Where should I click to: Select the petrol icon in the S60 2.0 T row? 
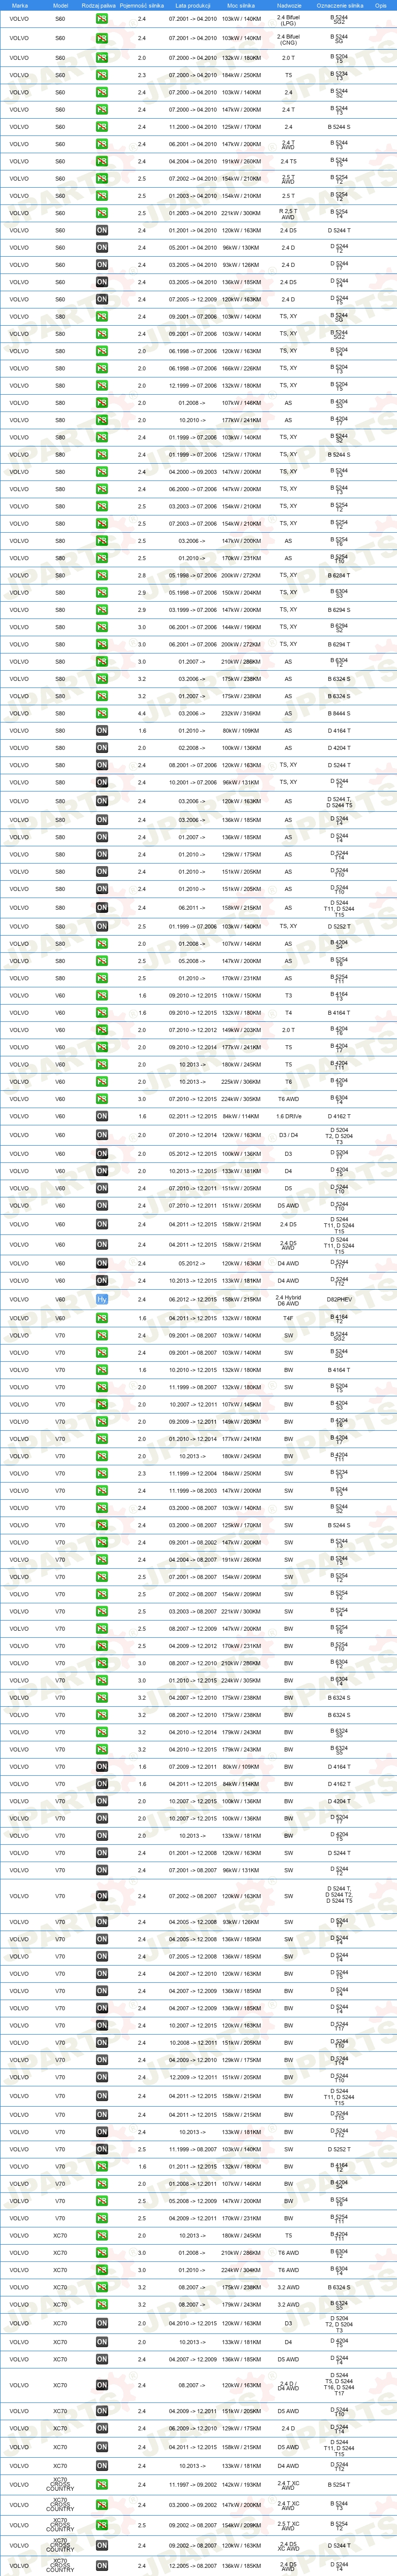point(102,58)
